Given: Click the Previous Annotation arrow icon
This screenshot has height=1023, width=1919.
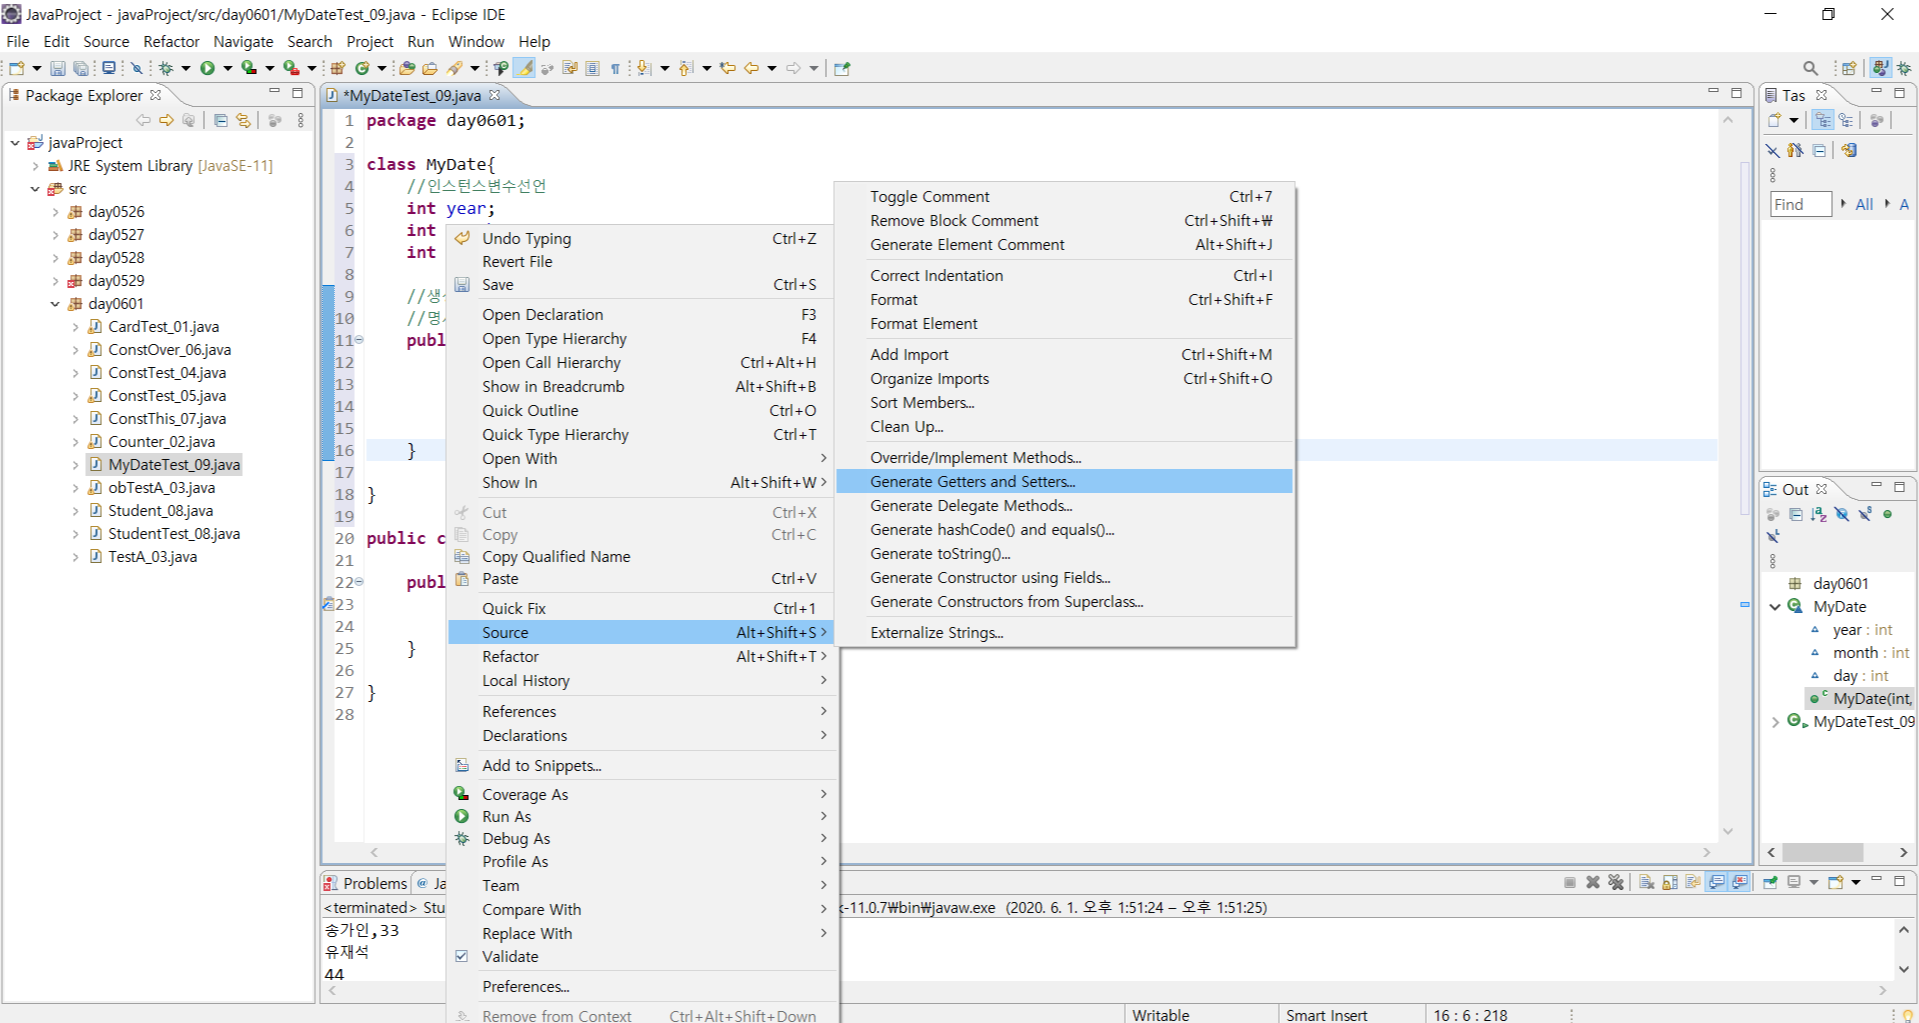Looking at the screenshot, I should 686,68.
